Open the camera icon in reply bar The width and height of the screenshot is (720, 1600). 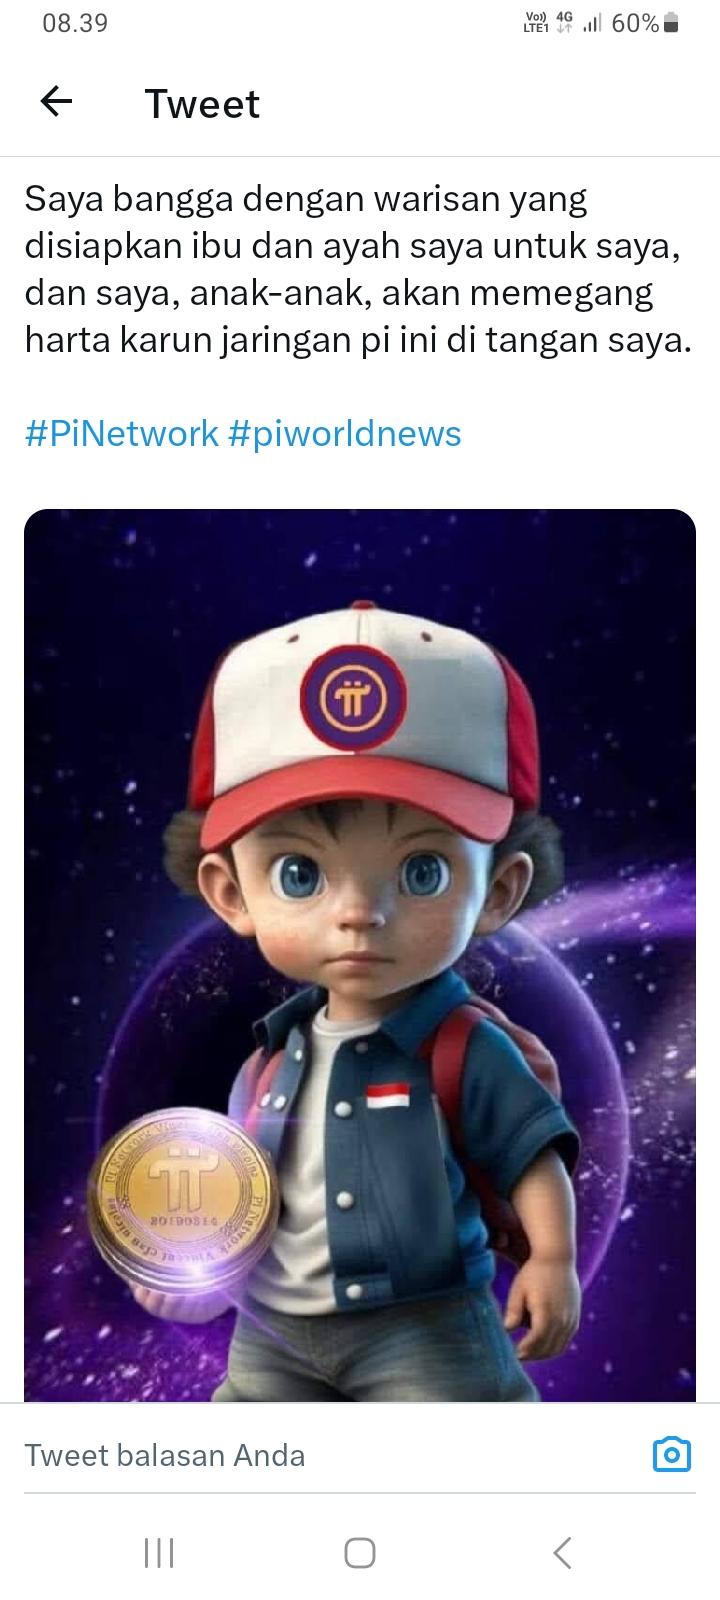tap(672, 1454)
